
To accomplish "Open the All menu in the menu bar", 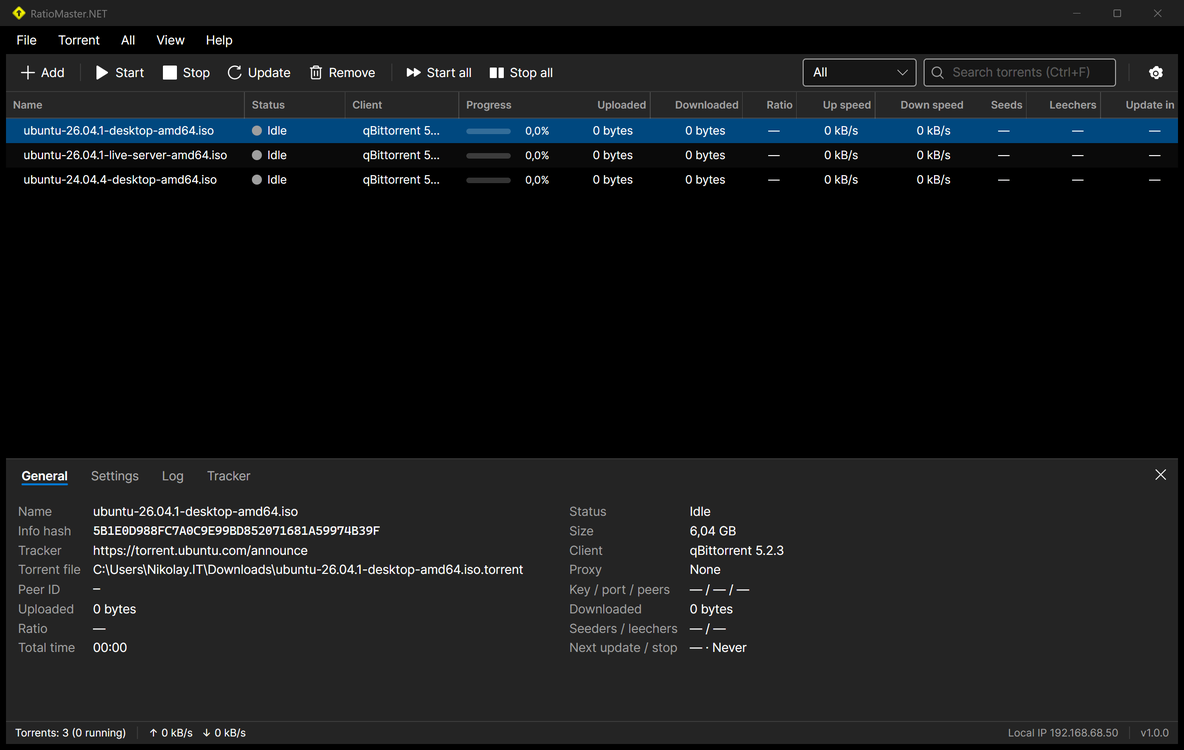I will (x=128, y=40).
